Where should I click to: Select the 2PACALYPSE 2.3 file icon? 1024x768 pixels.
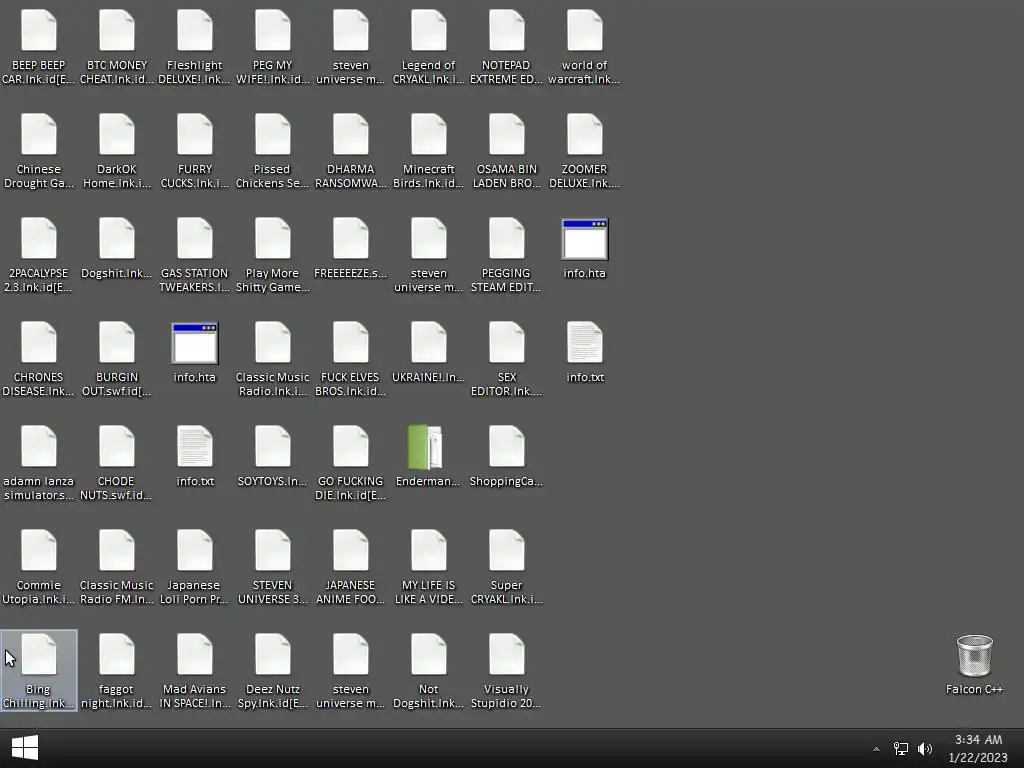coord(39,238)
